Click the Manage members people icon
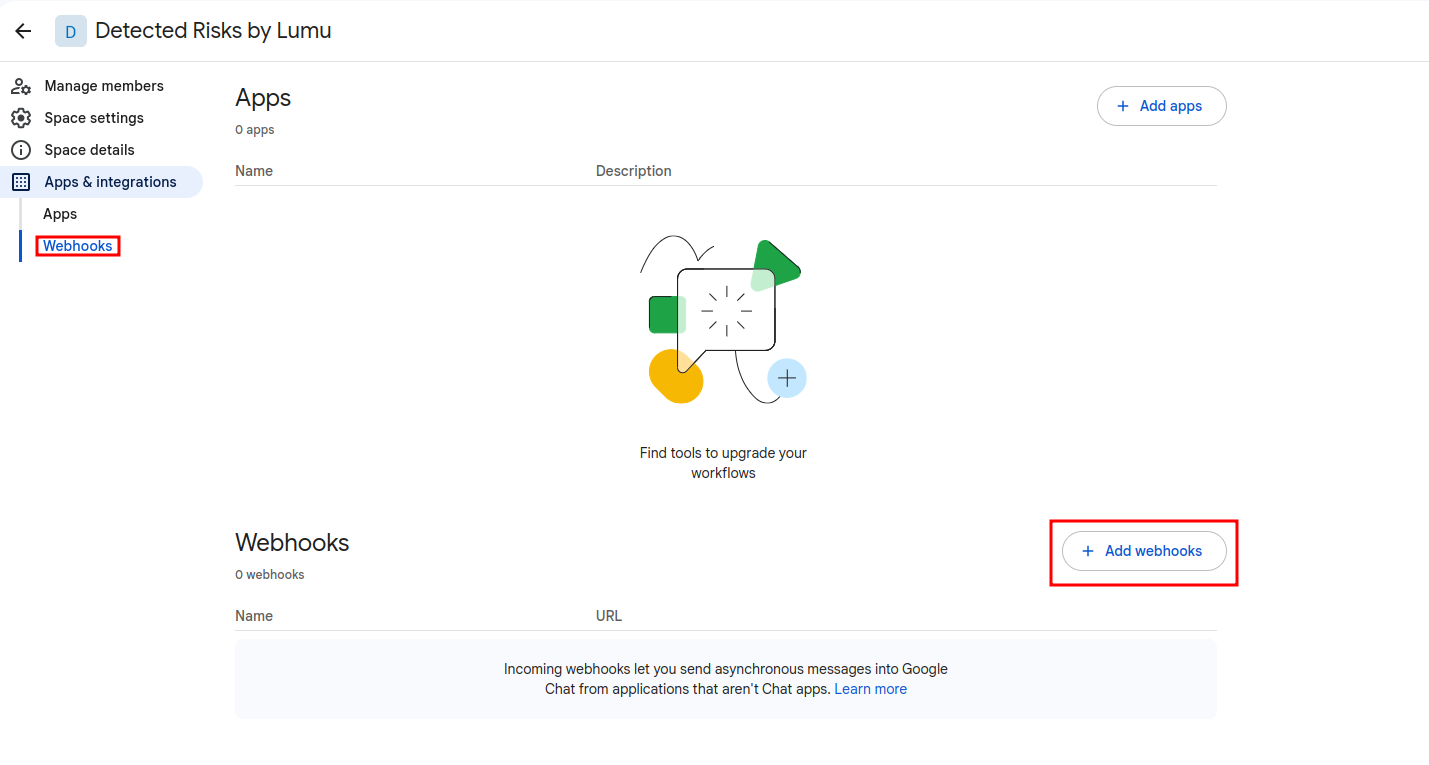 21,86
